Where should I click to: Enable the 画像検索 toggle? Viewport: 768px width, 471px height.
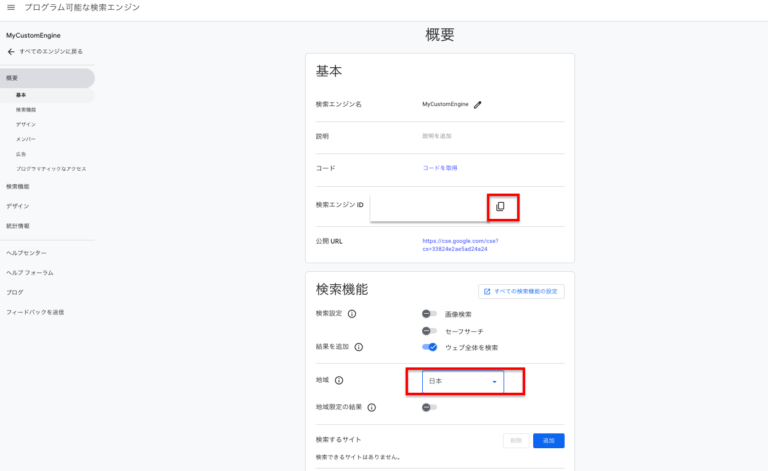point(429,314)
